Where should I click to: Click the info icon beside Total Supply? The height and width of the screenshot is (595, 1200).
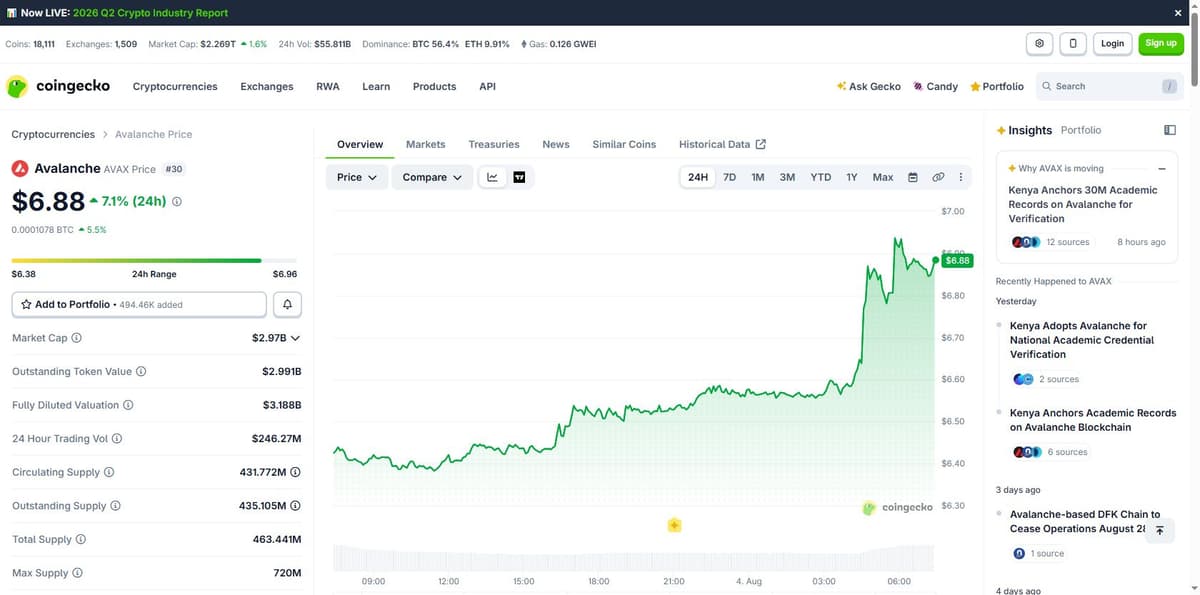pyautogui.click(x=81, y=539)
